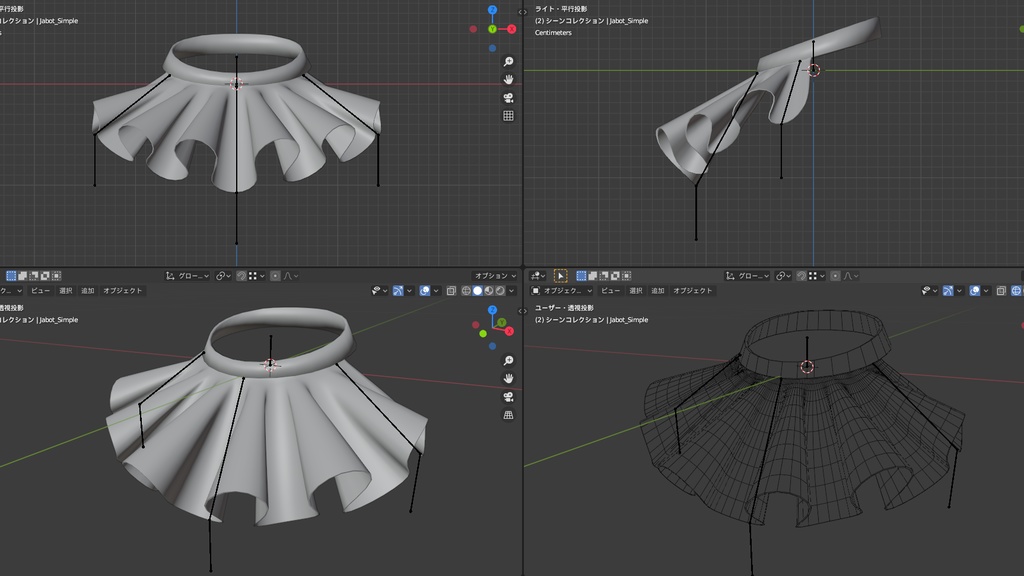Switch to rendered viewport shading mode
Viewport: 1024px width, 576px height.
tap(499, 290)
